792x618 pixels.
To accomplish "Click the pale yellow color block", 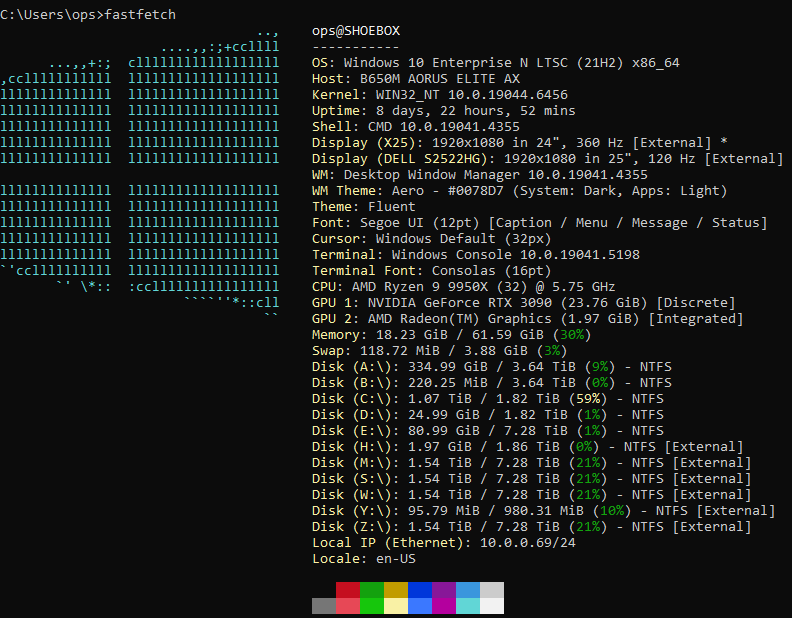I will point(396,606).
